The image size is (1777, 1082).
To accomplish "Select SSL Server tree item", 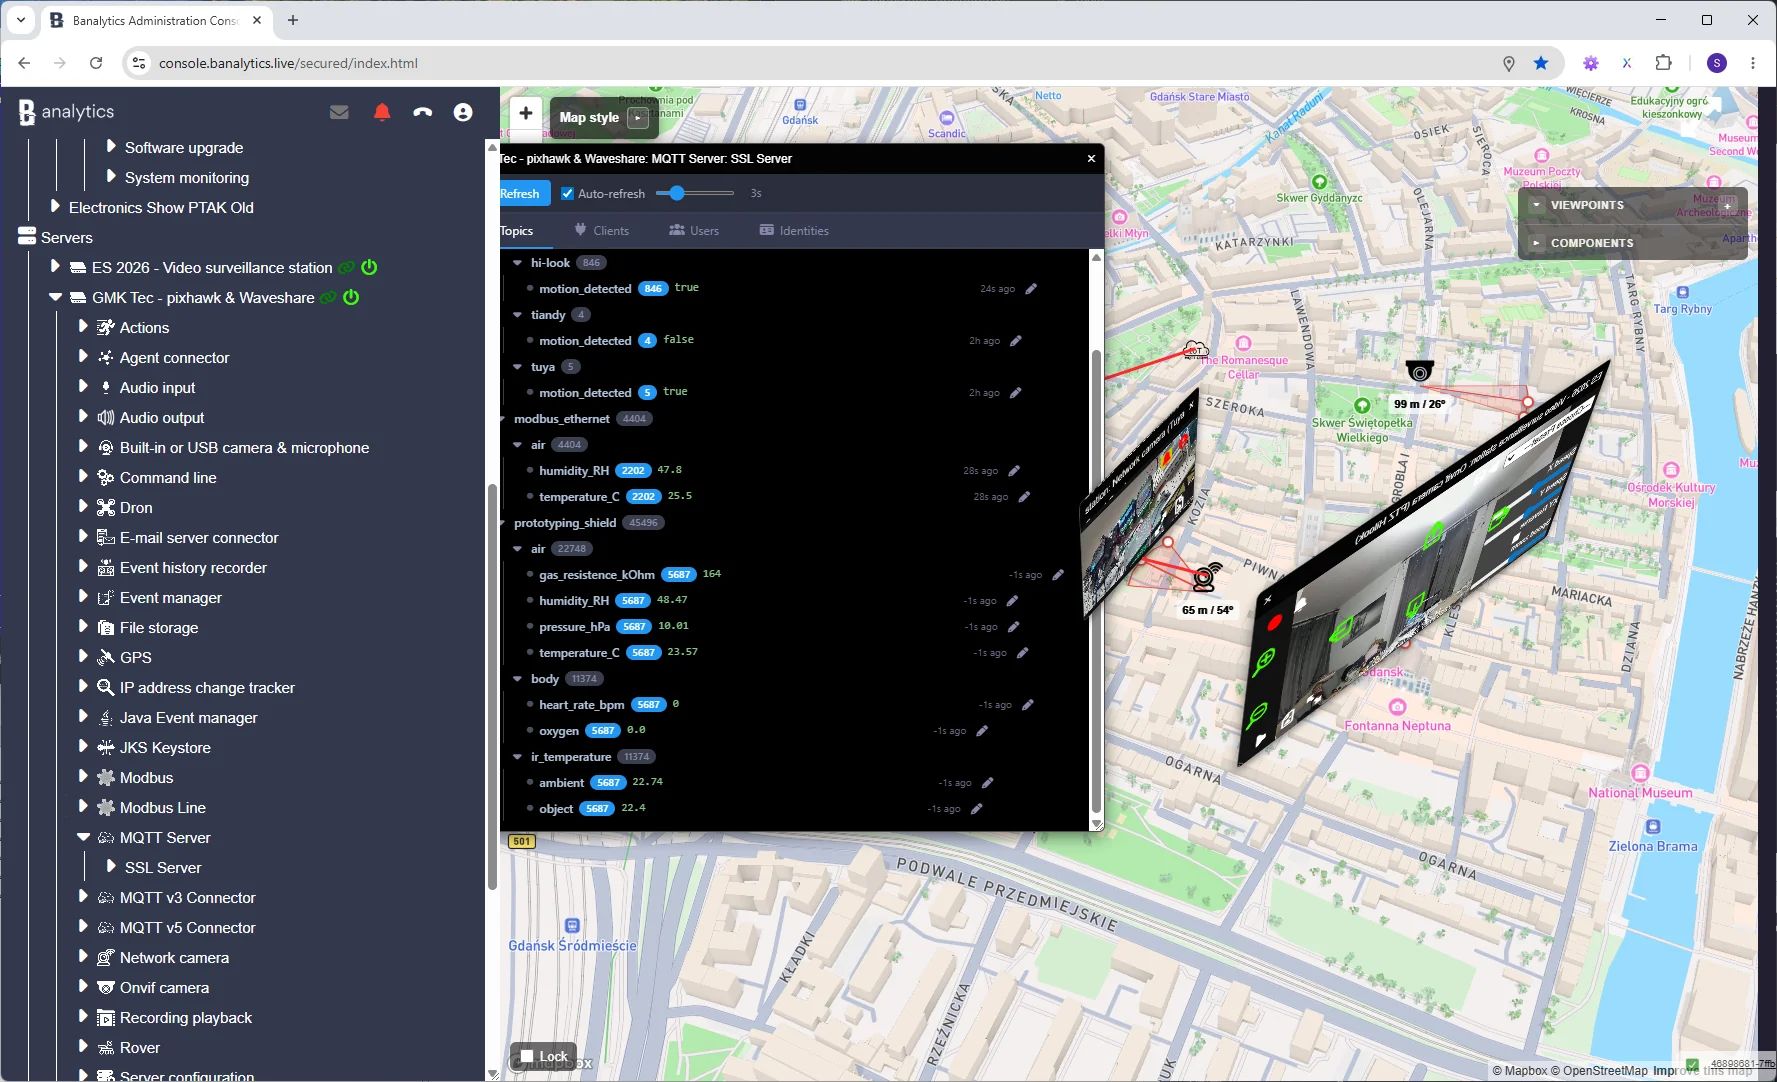I will (x=163, y=867).
